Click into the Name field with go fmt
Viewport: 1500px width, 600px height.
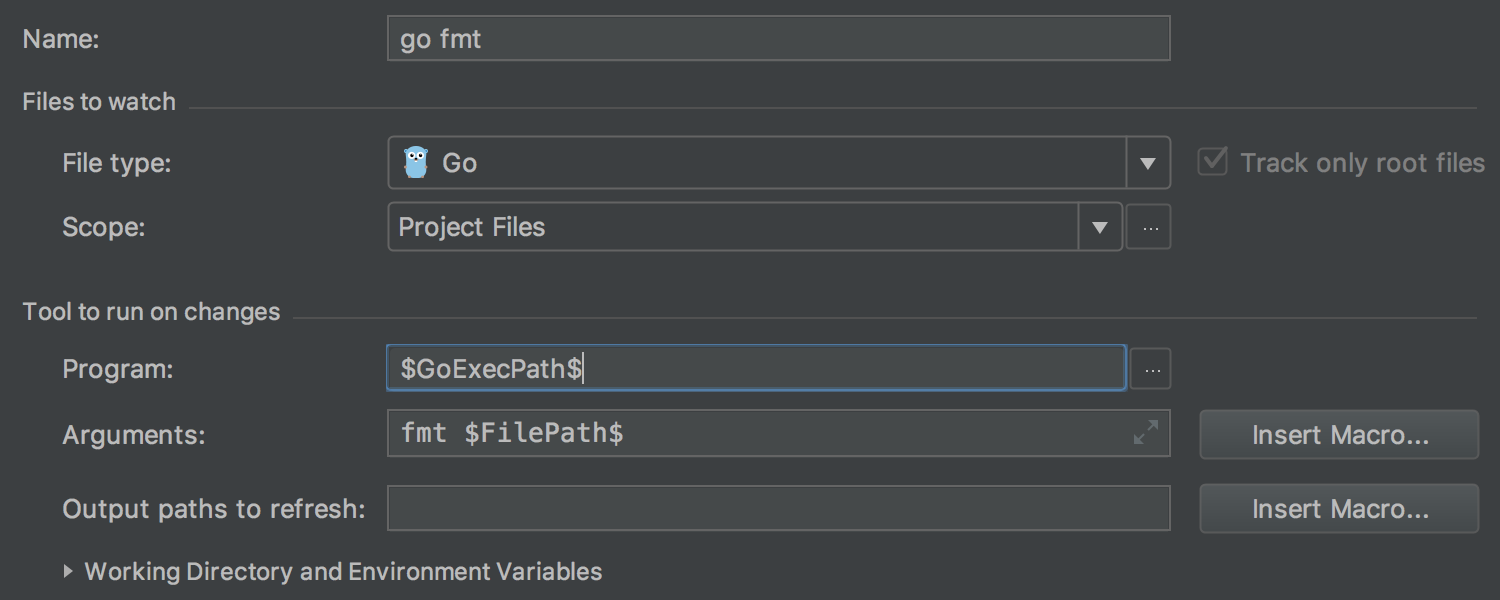tap(778, 39)
